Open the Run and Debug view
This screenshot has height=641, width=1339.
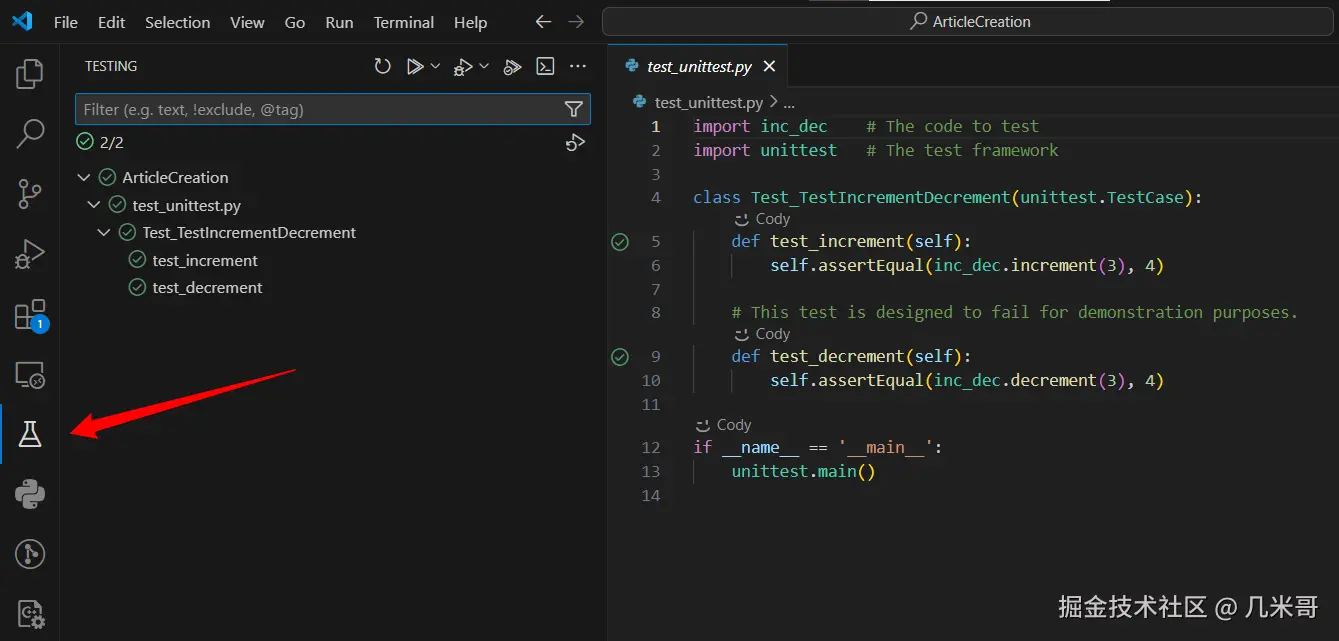pyautogui.click(x=29, y=253)
